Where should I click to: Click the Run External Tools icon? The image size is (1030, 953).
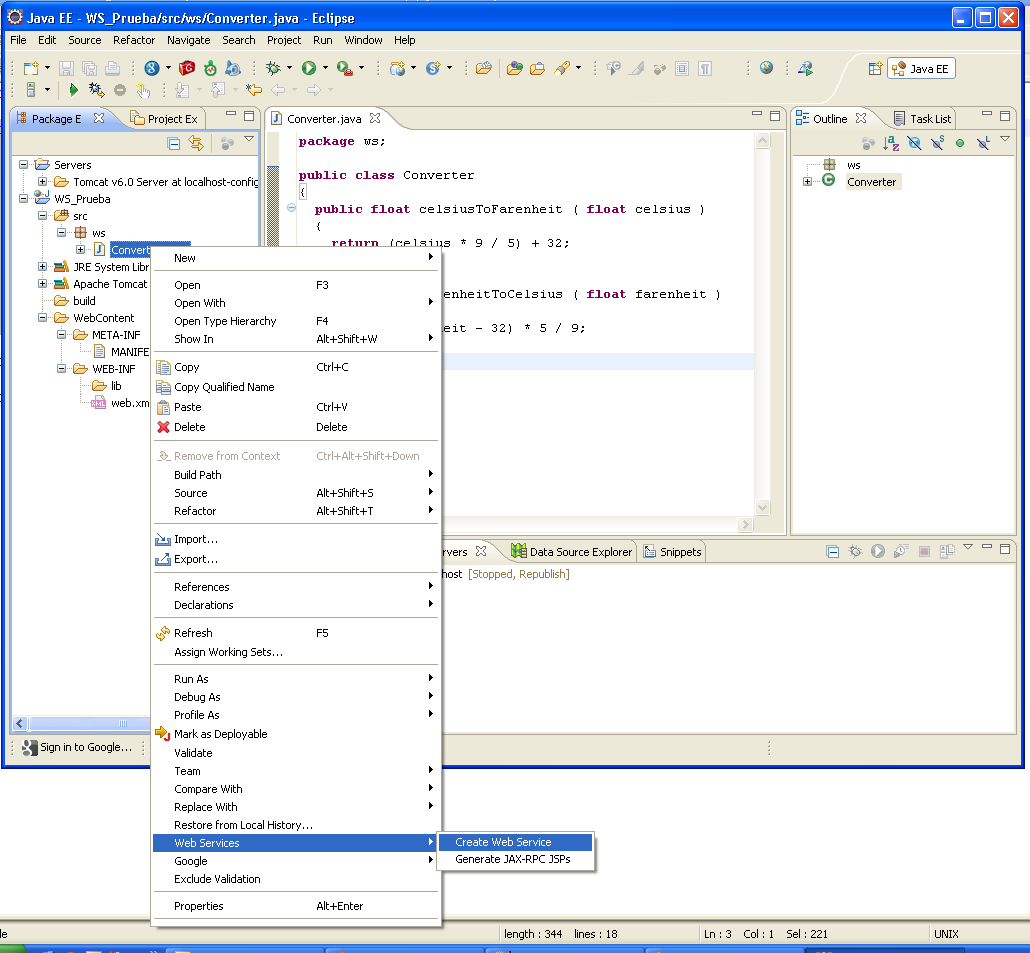pyautogui.click(x=344, y=68)
